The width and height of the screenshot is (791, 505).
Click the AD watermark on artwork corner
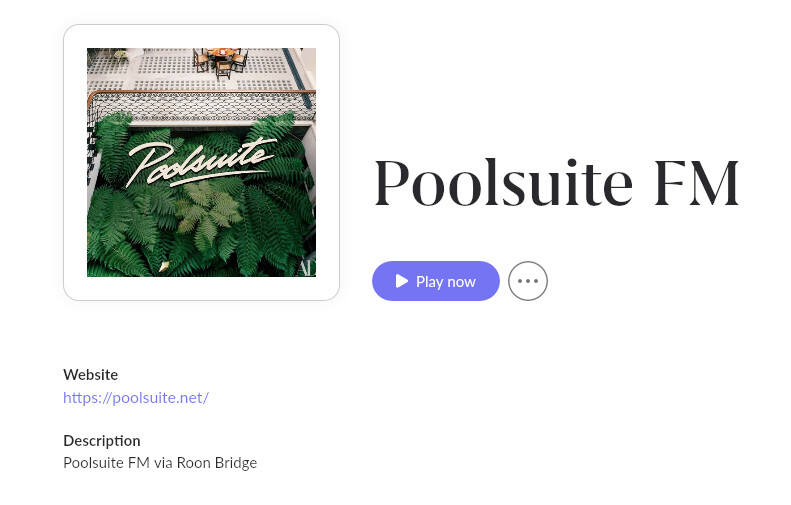[305, 267]
